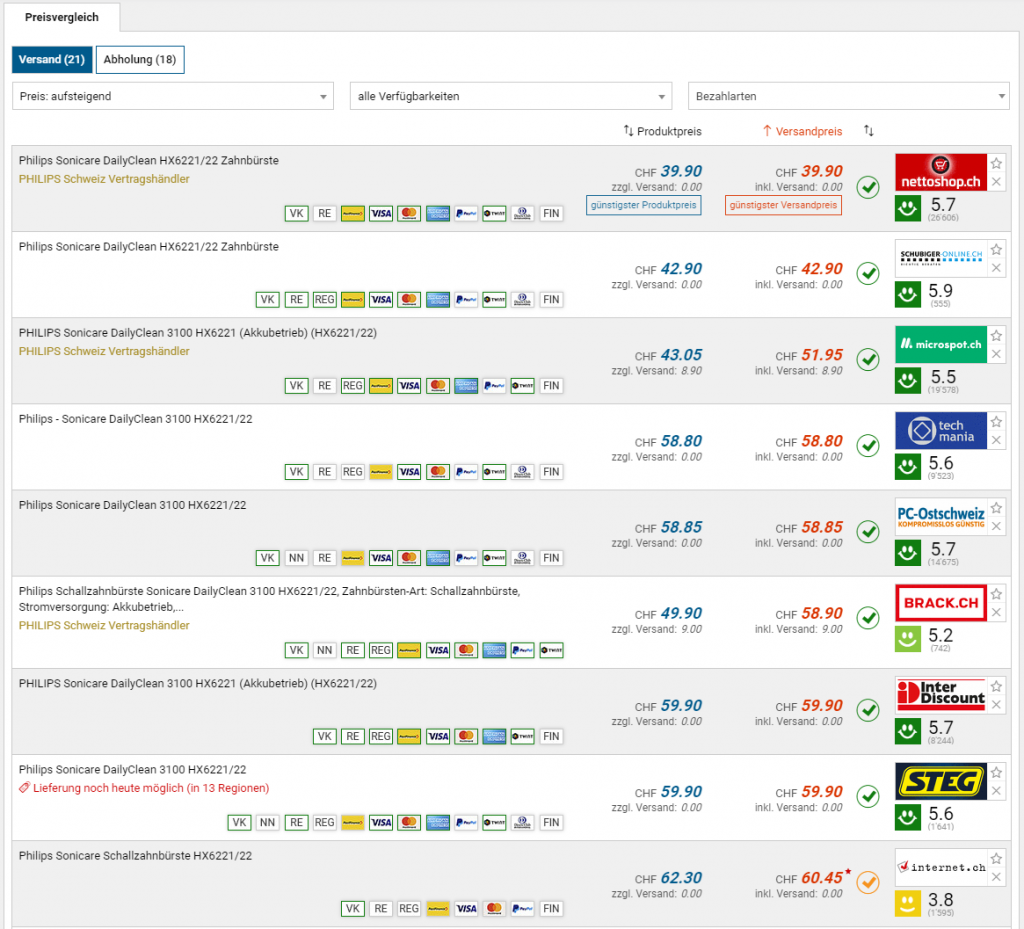Hide the Schubiger-Online offer with its X icon
This screenshot has height=929, width=1024.
pos(996,268)
